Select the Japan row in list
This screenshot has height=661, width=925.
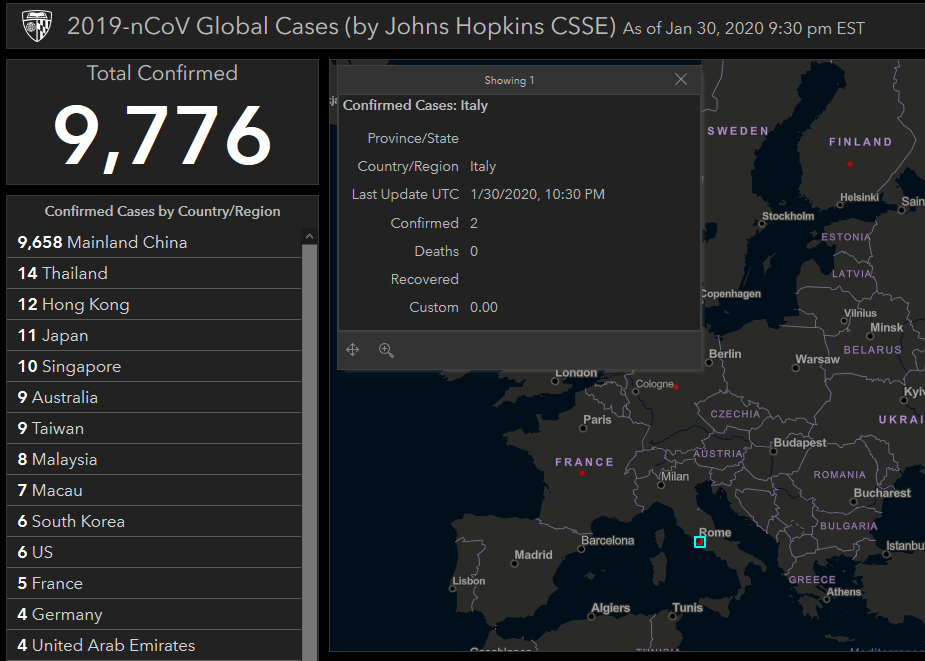[x=154, y=335]
